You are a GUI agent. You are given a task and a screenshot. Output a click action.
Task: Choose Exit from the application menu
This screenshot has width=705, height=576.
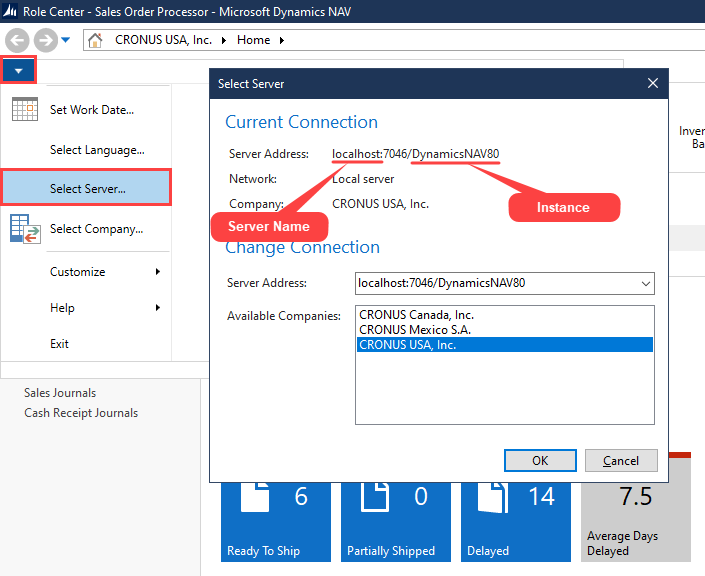click(x=59, y=344)
